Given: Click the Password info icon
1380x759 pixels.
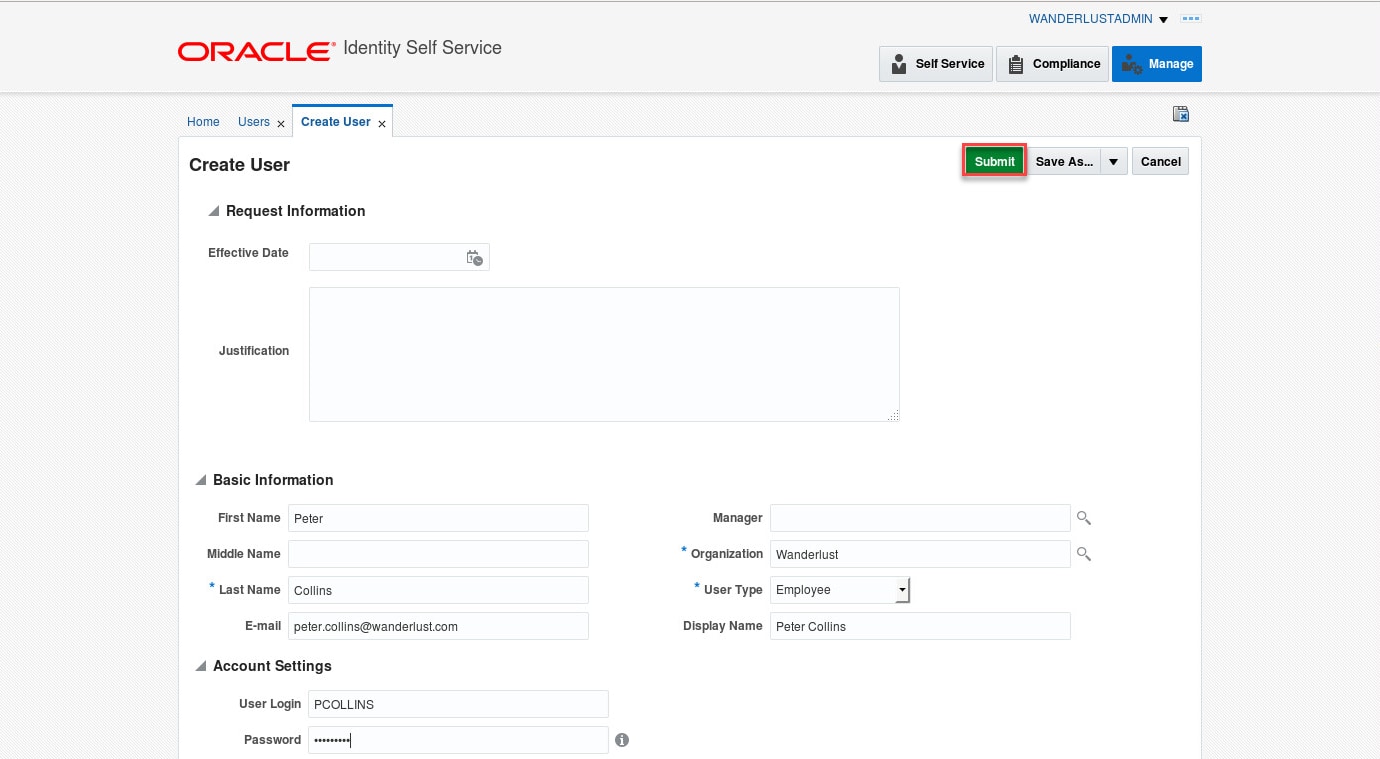Looking at the screenshot, I should tap(622, 740).
